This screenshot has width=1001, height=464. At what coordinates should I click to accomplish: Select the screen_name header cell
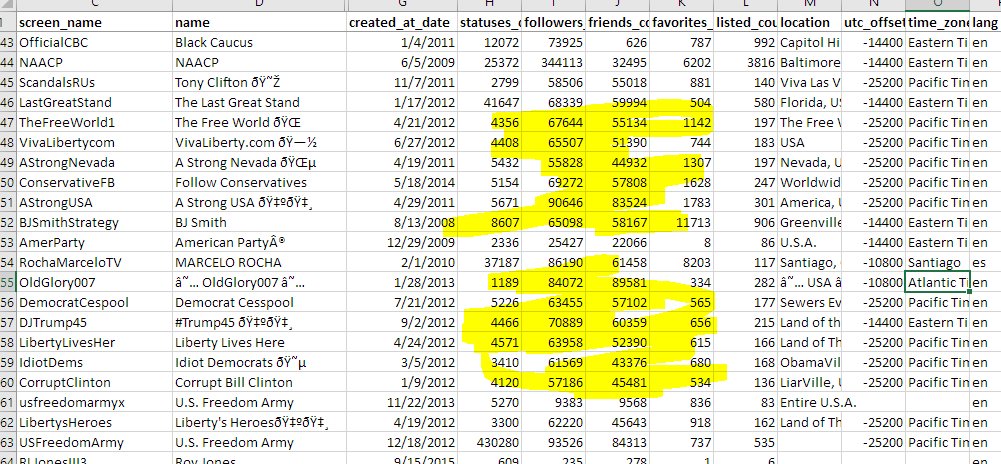coord(94,22)
